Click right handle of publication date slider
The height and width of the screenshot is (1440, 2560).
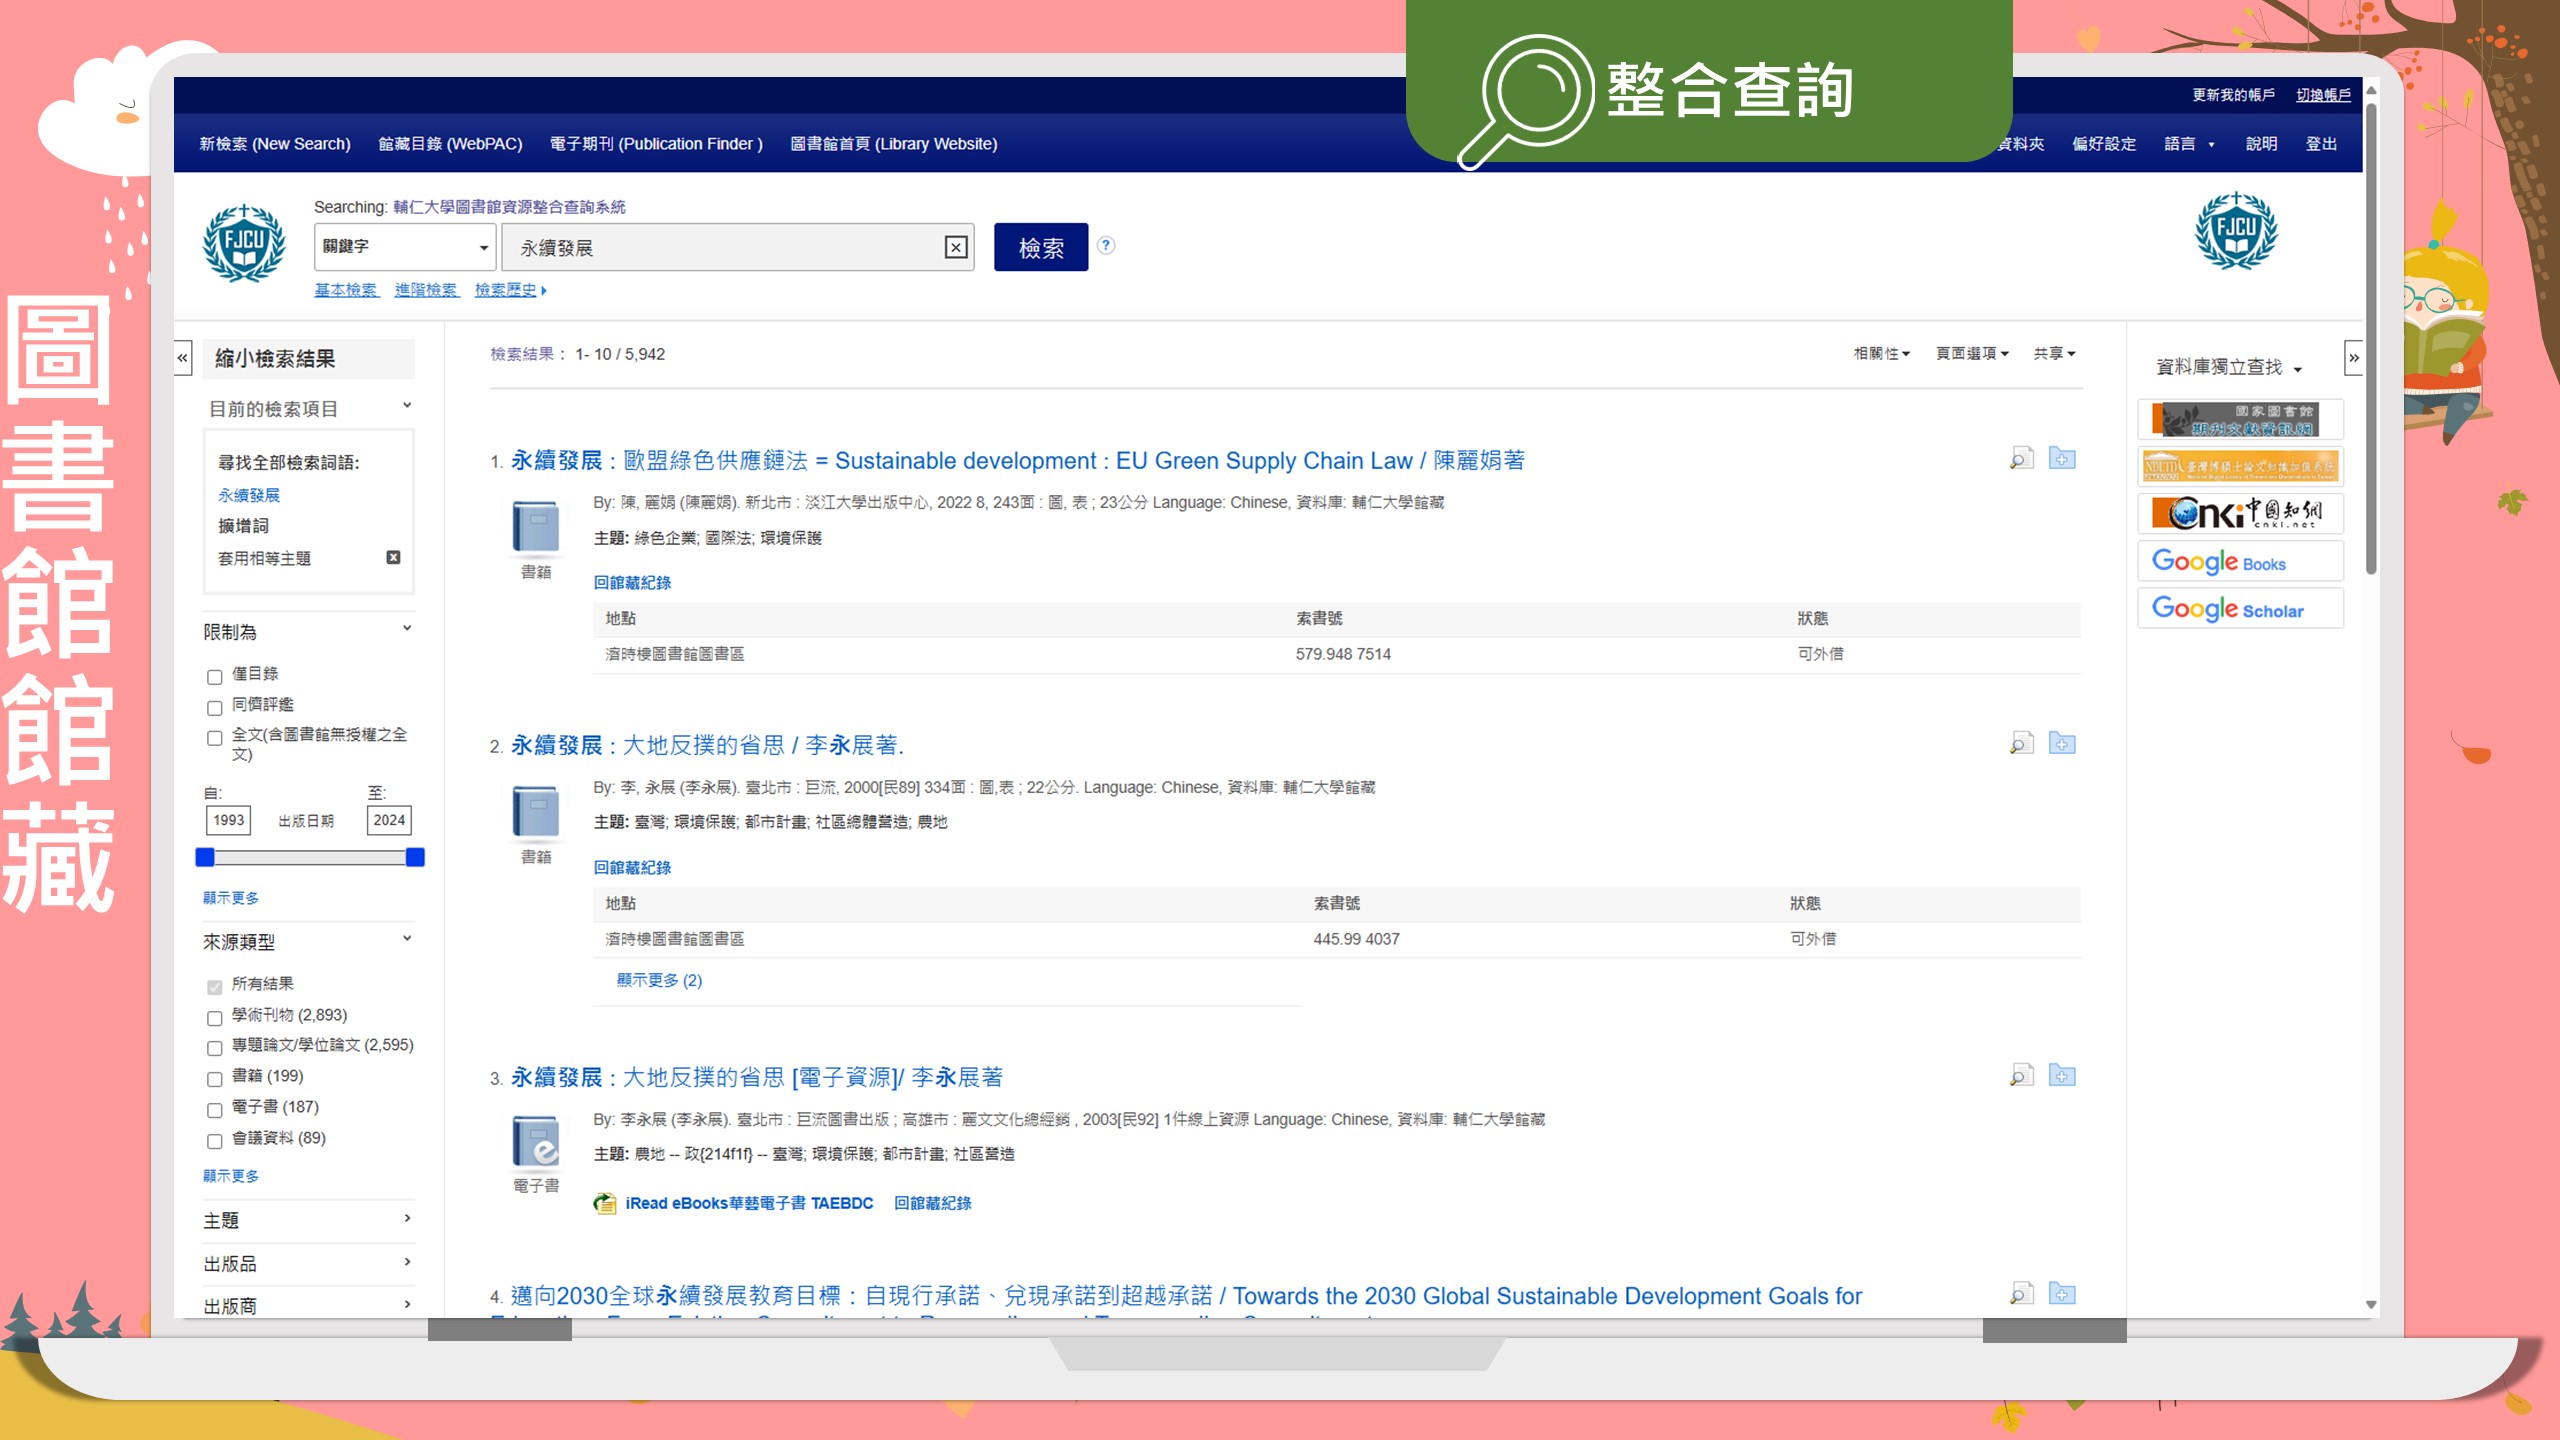tap(415, 857)
